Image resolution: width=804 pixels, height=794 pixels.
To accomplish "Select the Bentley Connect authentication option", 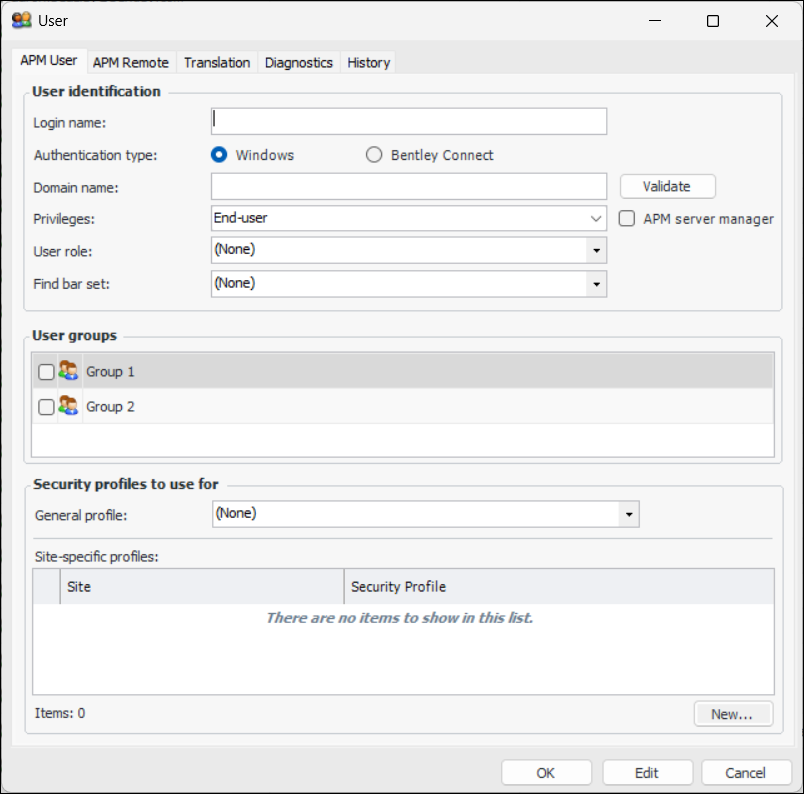I will click(x=374, y=154).
